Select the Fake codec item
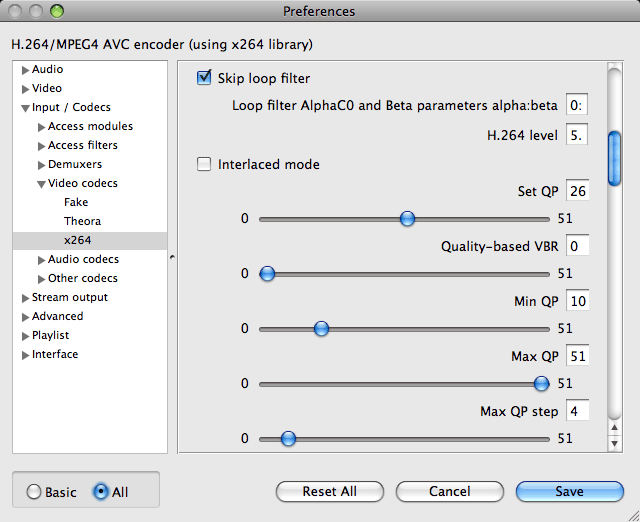 pyautogui.click(x=76, y=202)
